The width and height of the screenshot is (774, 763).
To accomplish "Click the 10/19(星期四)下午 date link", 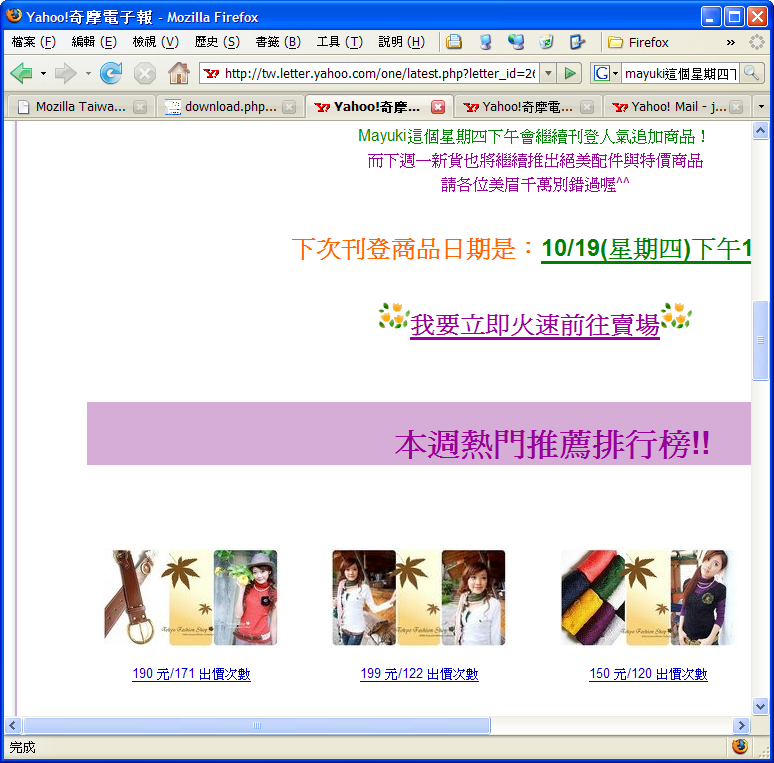I will [646, 249].
